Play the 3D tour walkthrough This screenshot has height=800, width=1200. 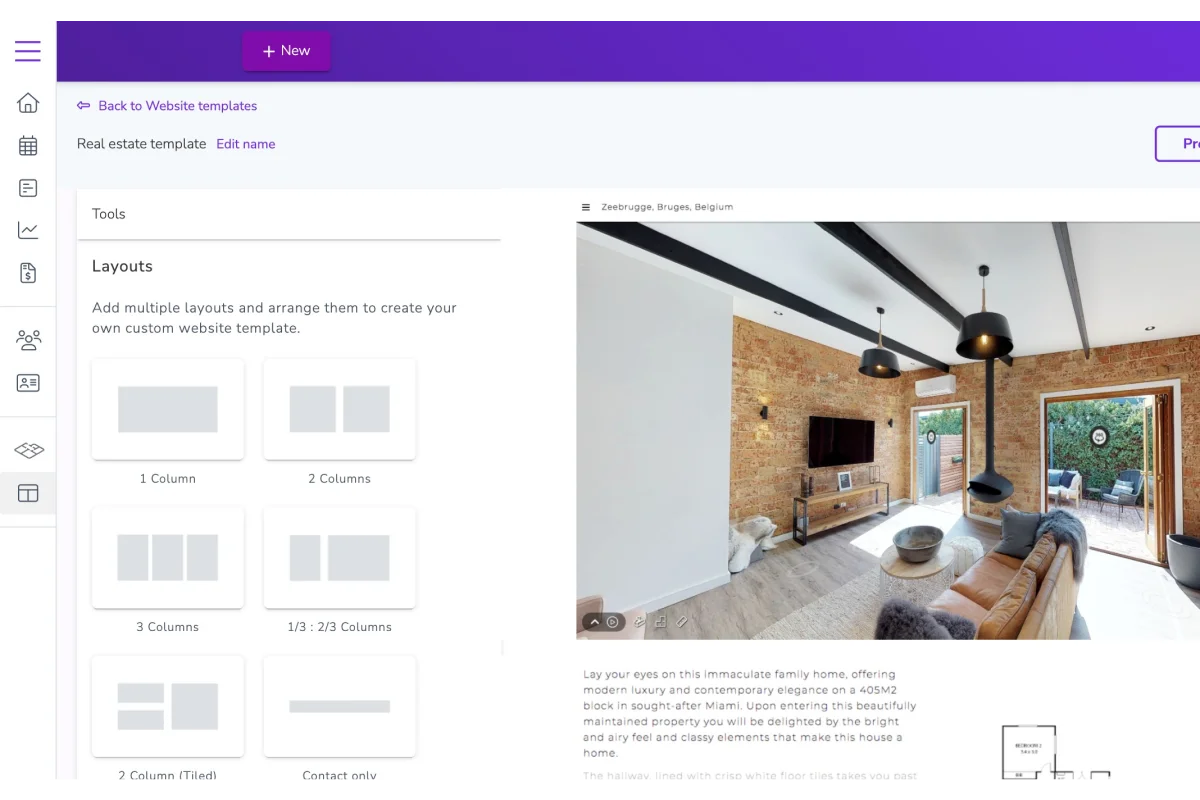[x=613, y=622]
